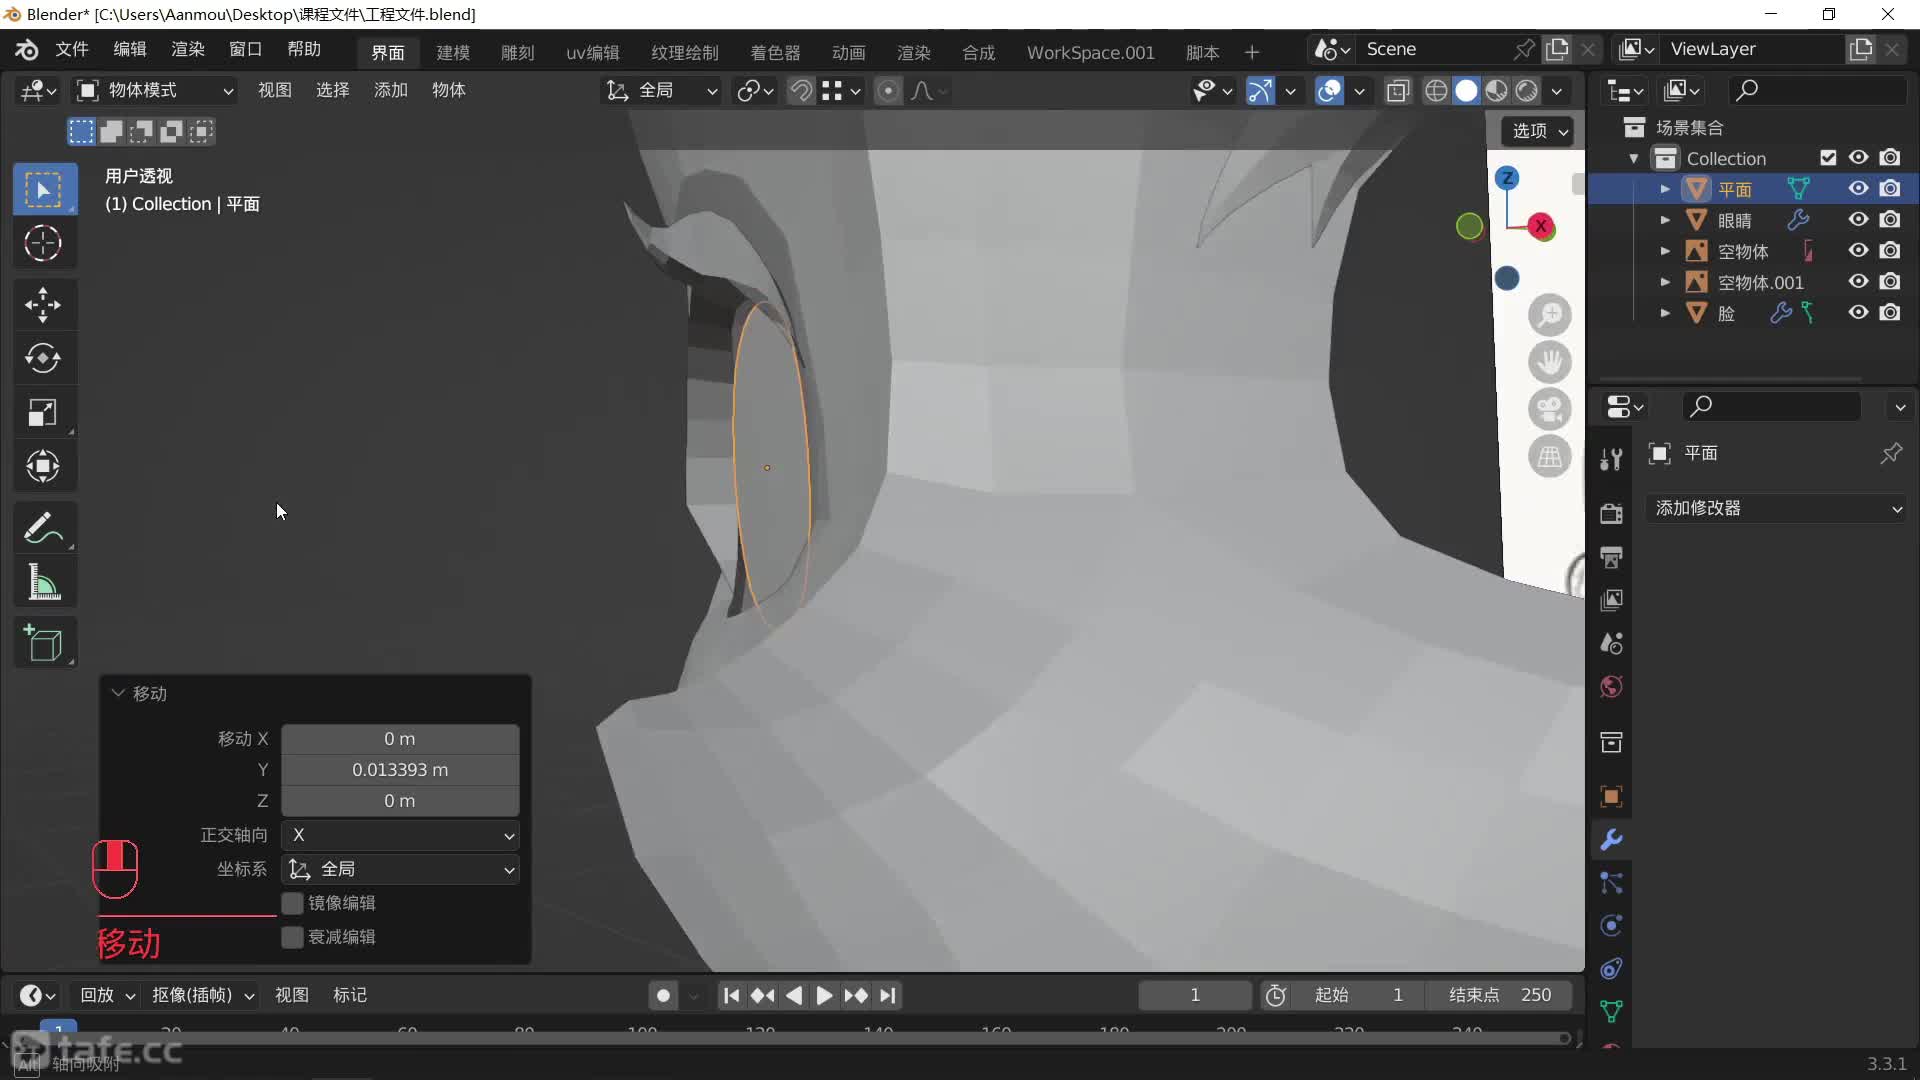Open the Object Constraints properties tab
This screenshot has height=1080, width=1920.
pyautogui.click(x=1611, y=969)
